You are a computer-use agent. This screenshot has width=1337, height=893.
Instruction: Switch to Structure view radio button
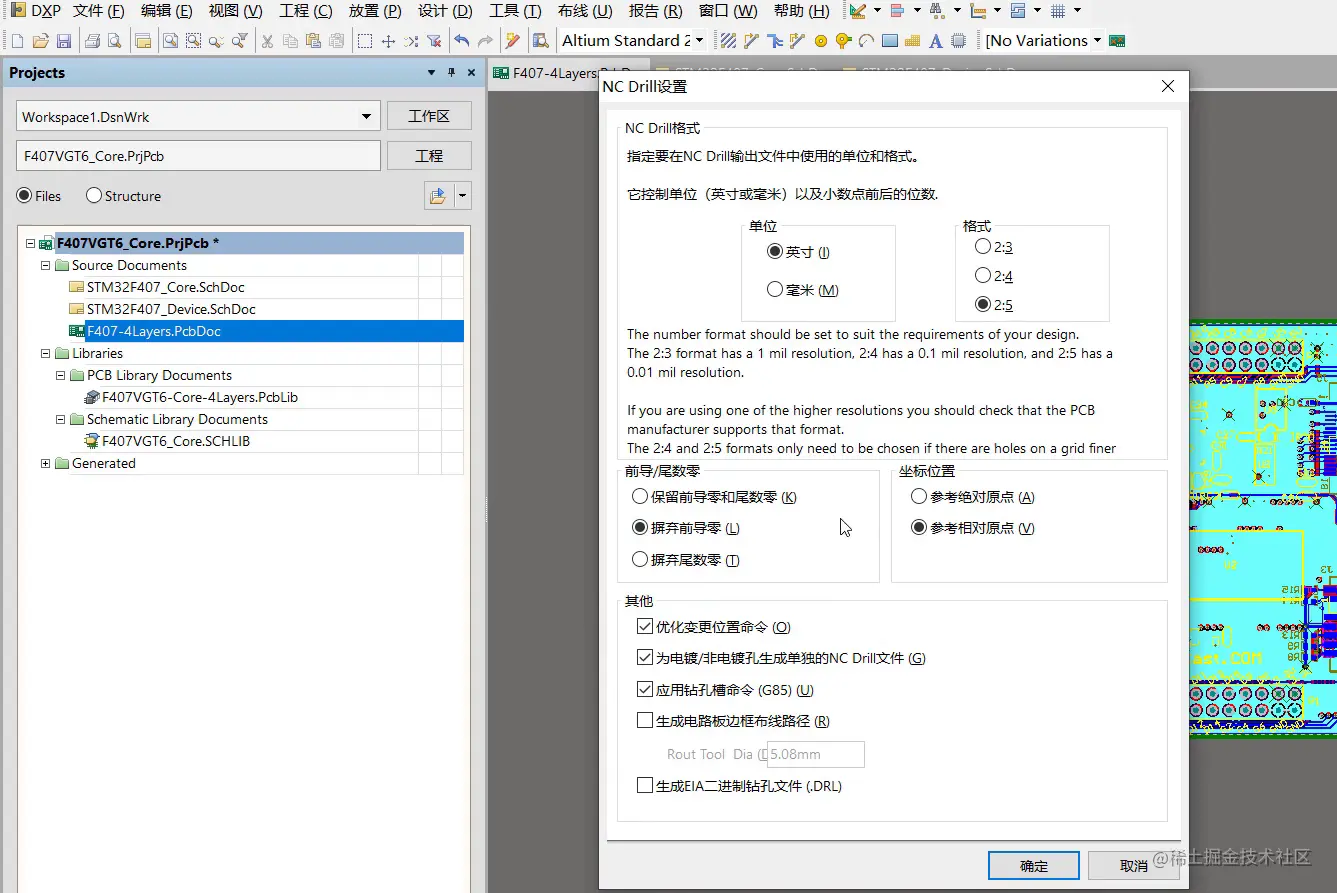click(94, 196)
